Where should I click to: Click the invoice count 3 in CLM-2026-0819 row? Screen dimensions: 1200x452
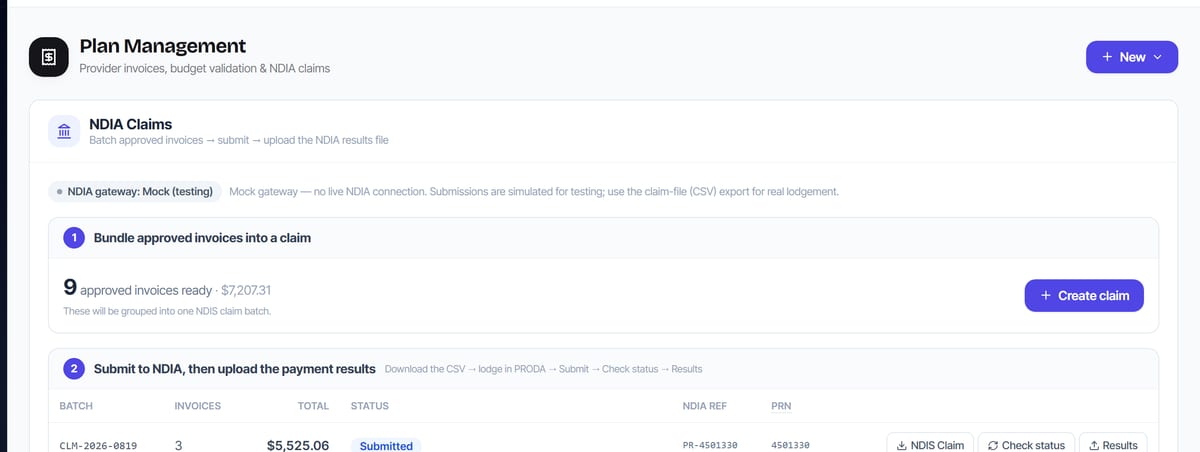point(179,445)
